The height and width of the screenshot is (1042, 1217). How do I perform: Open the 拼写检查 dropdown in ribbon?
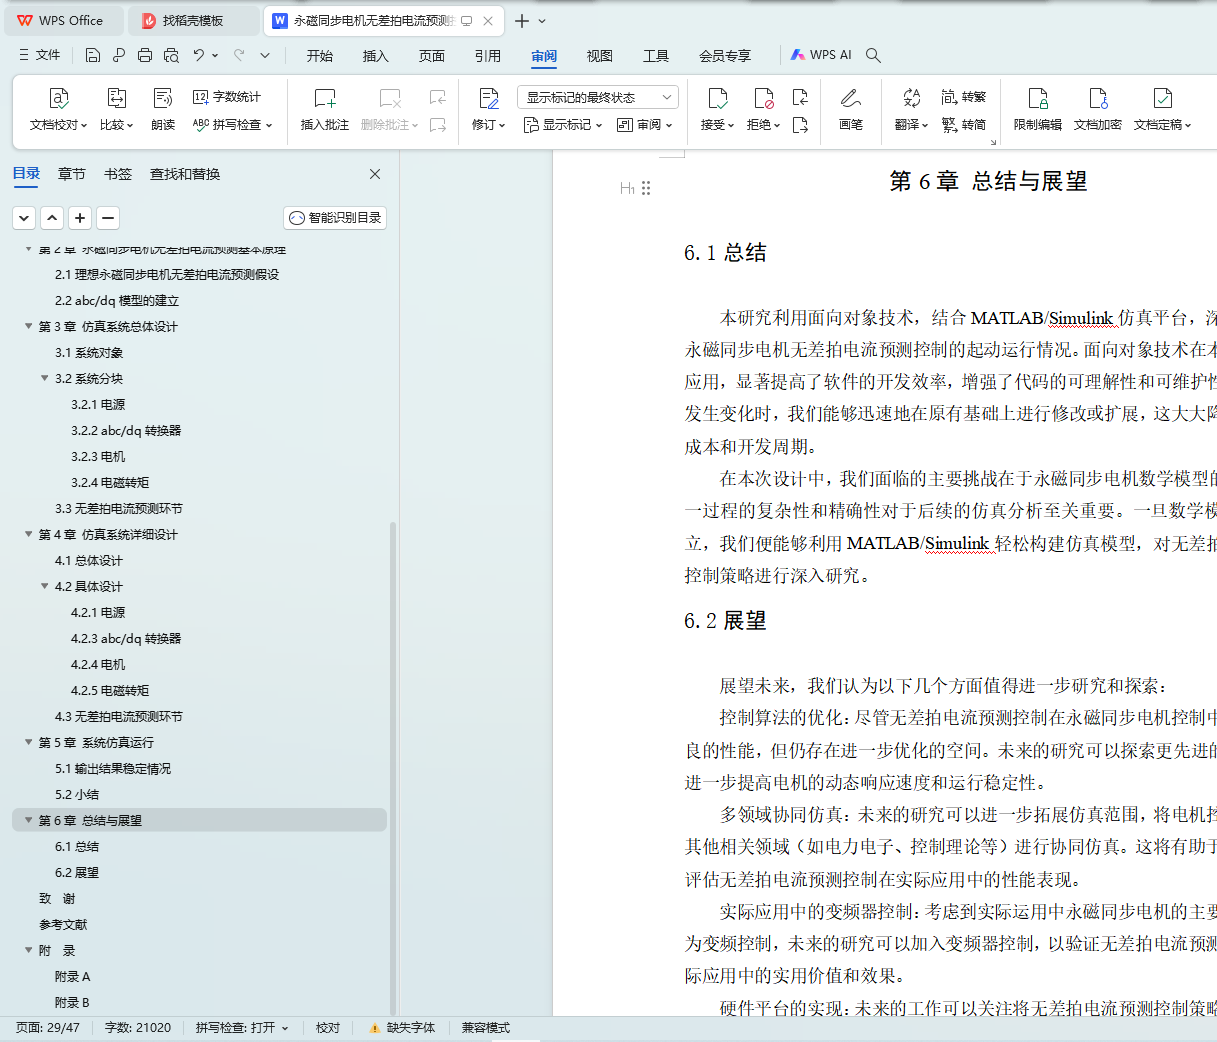(232, 125)
